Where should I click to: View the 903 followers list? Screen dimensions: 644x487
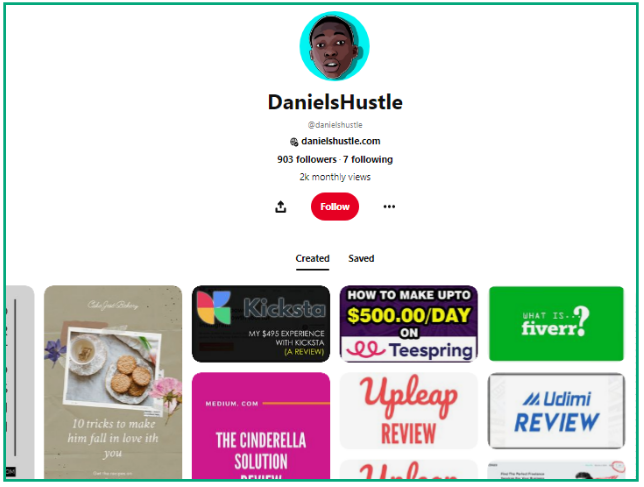(x=307, y=159)
